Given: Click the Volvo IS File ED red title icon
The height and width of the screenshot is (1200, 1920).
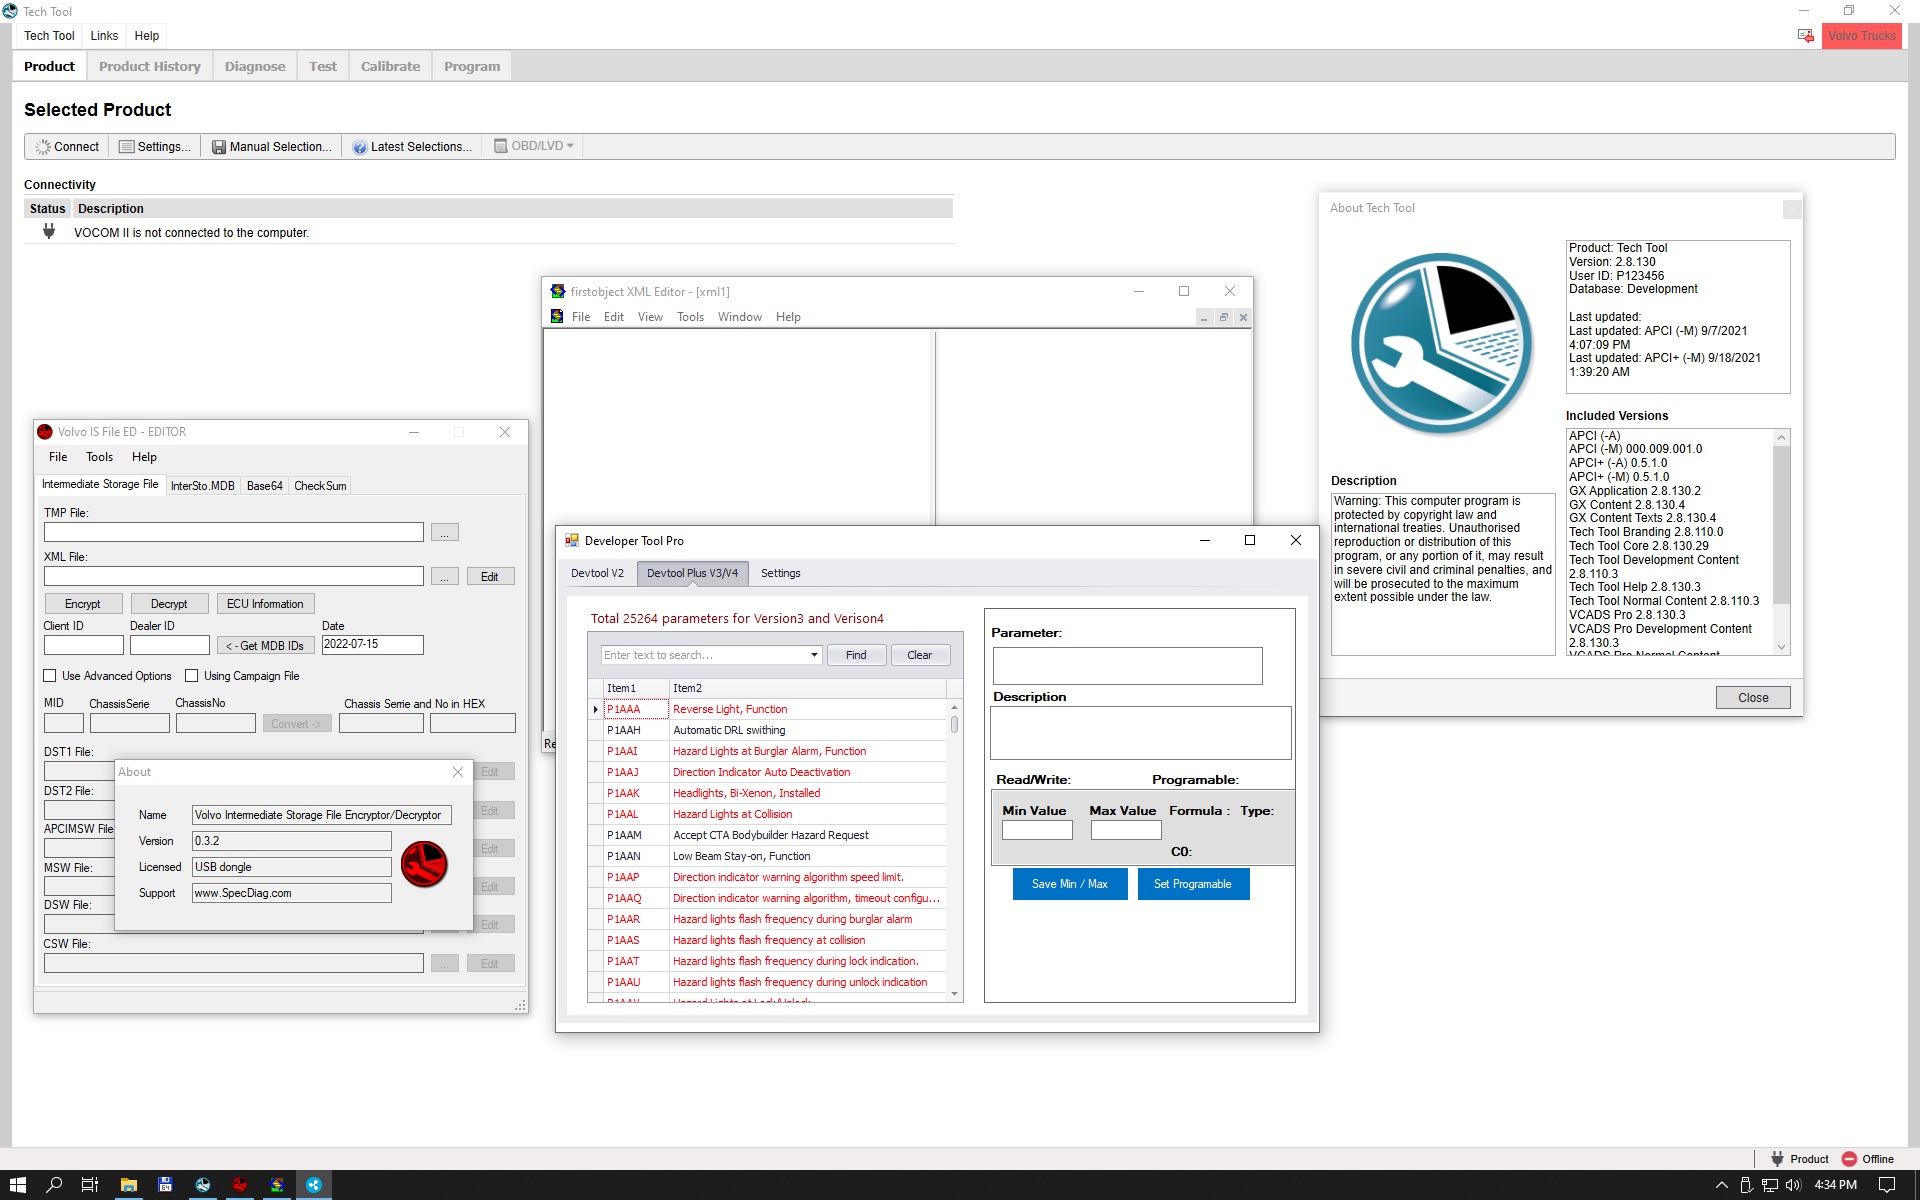Looking at the screenshot, I should click(x=45, y=432).
